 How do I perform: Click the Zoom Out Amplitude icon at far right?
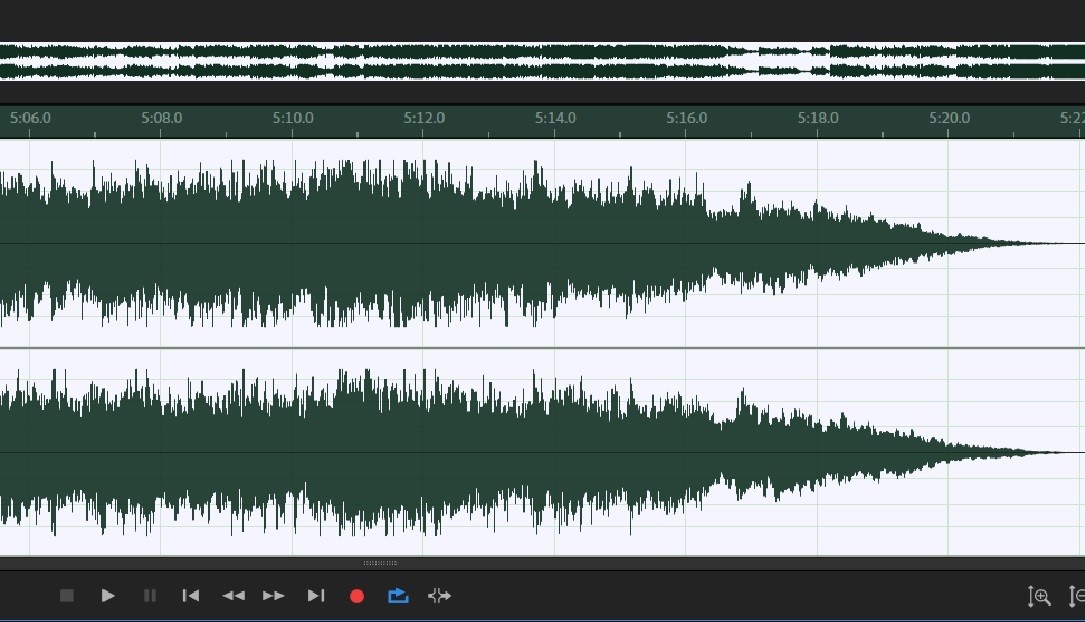point(1077,597)
